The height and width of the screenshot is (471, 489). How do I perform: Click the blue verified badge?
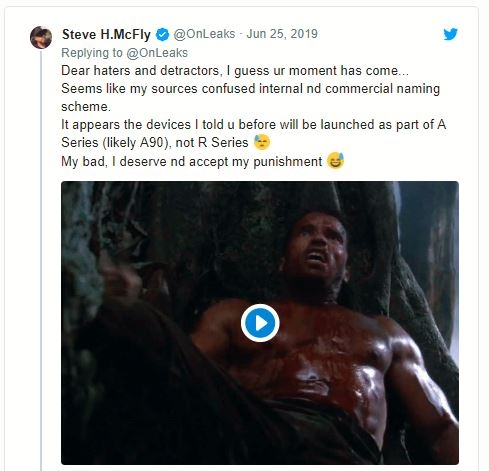162,35
